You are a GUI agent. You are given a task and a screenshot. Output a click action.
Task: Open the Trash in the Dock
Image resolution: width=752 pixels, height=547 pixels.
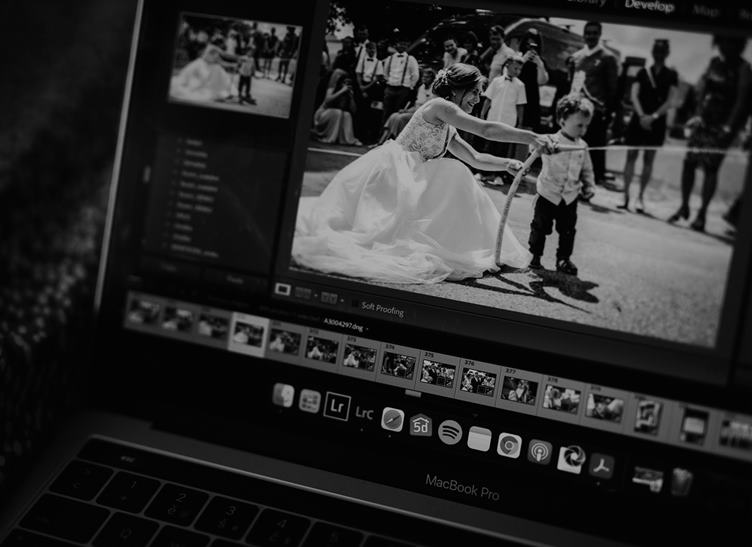pyautogui.click(x=681, y=482)
